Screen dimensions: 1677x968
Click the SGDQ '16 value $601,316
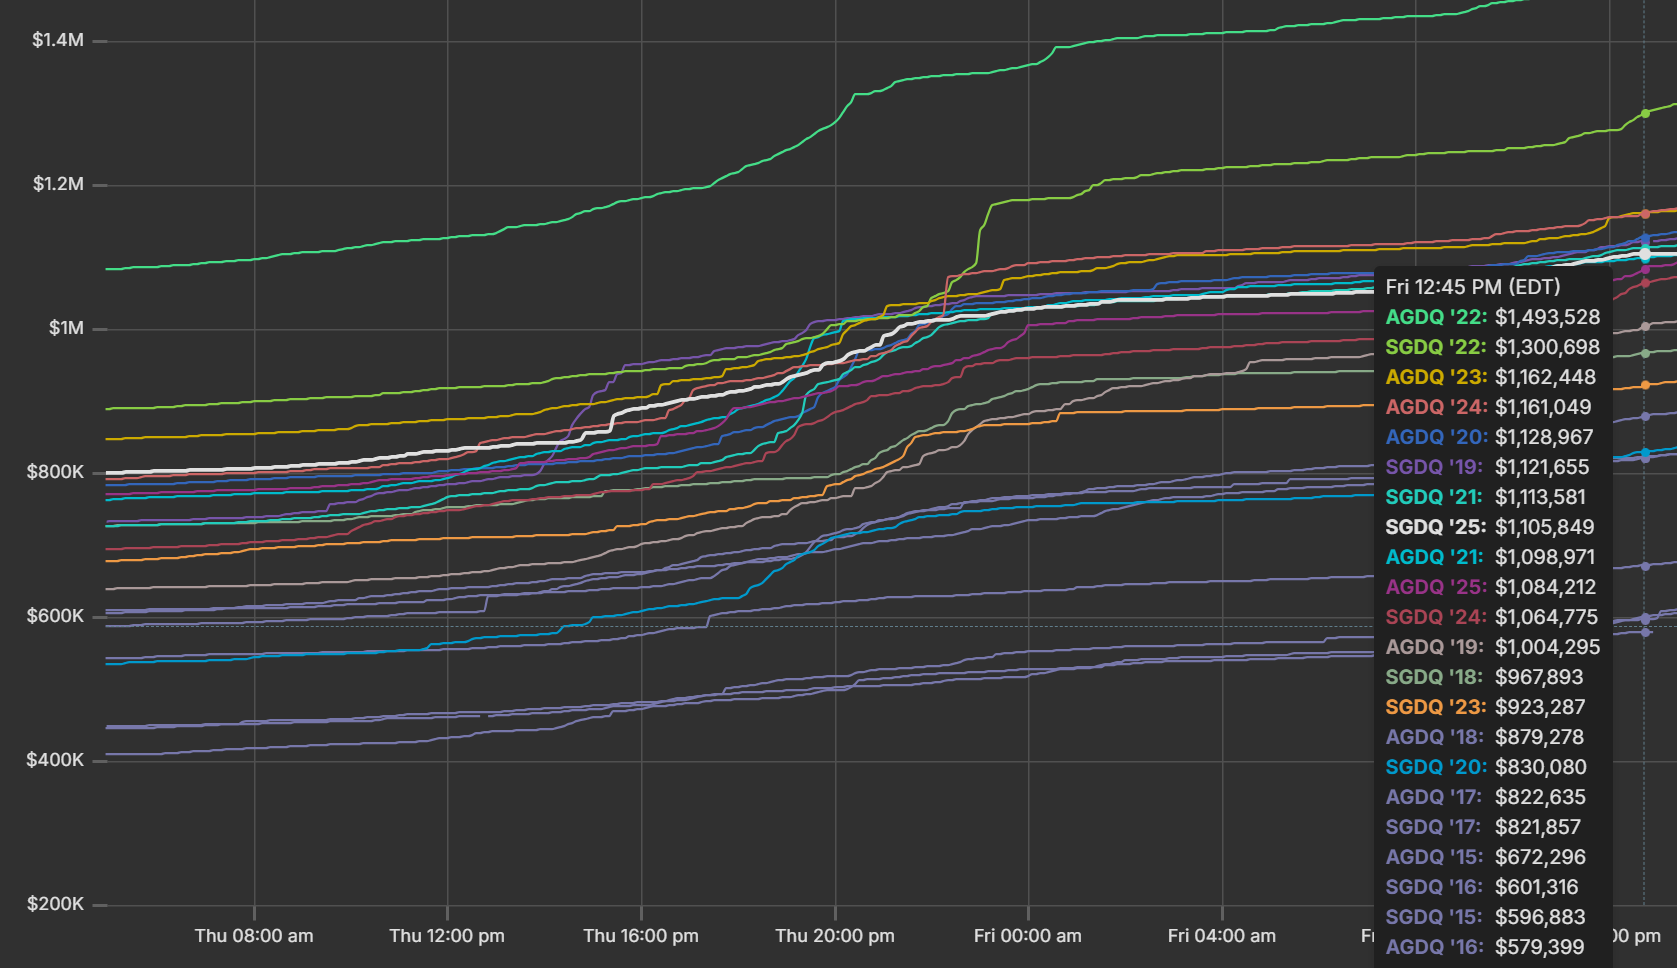(x=1537, y=887)
